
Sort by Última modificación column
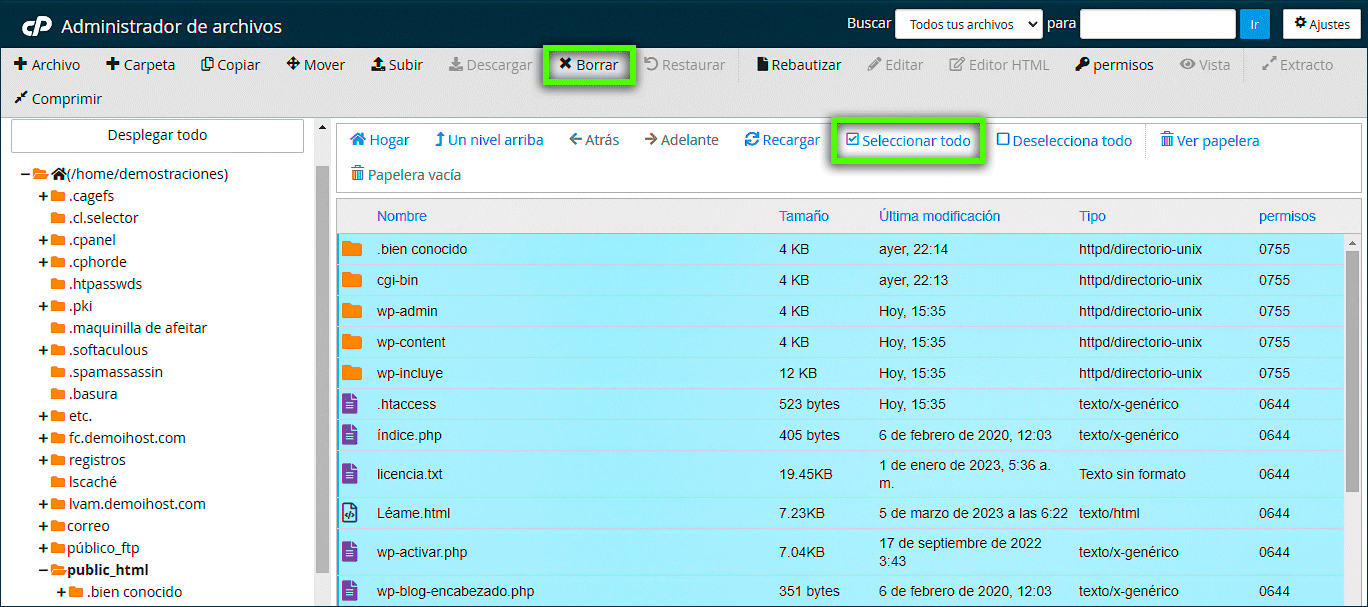(x=939, y=216)
